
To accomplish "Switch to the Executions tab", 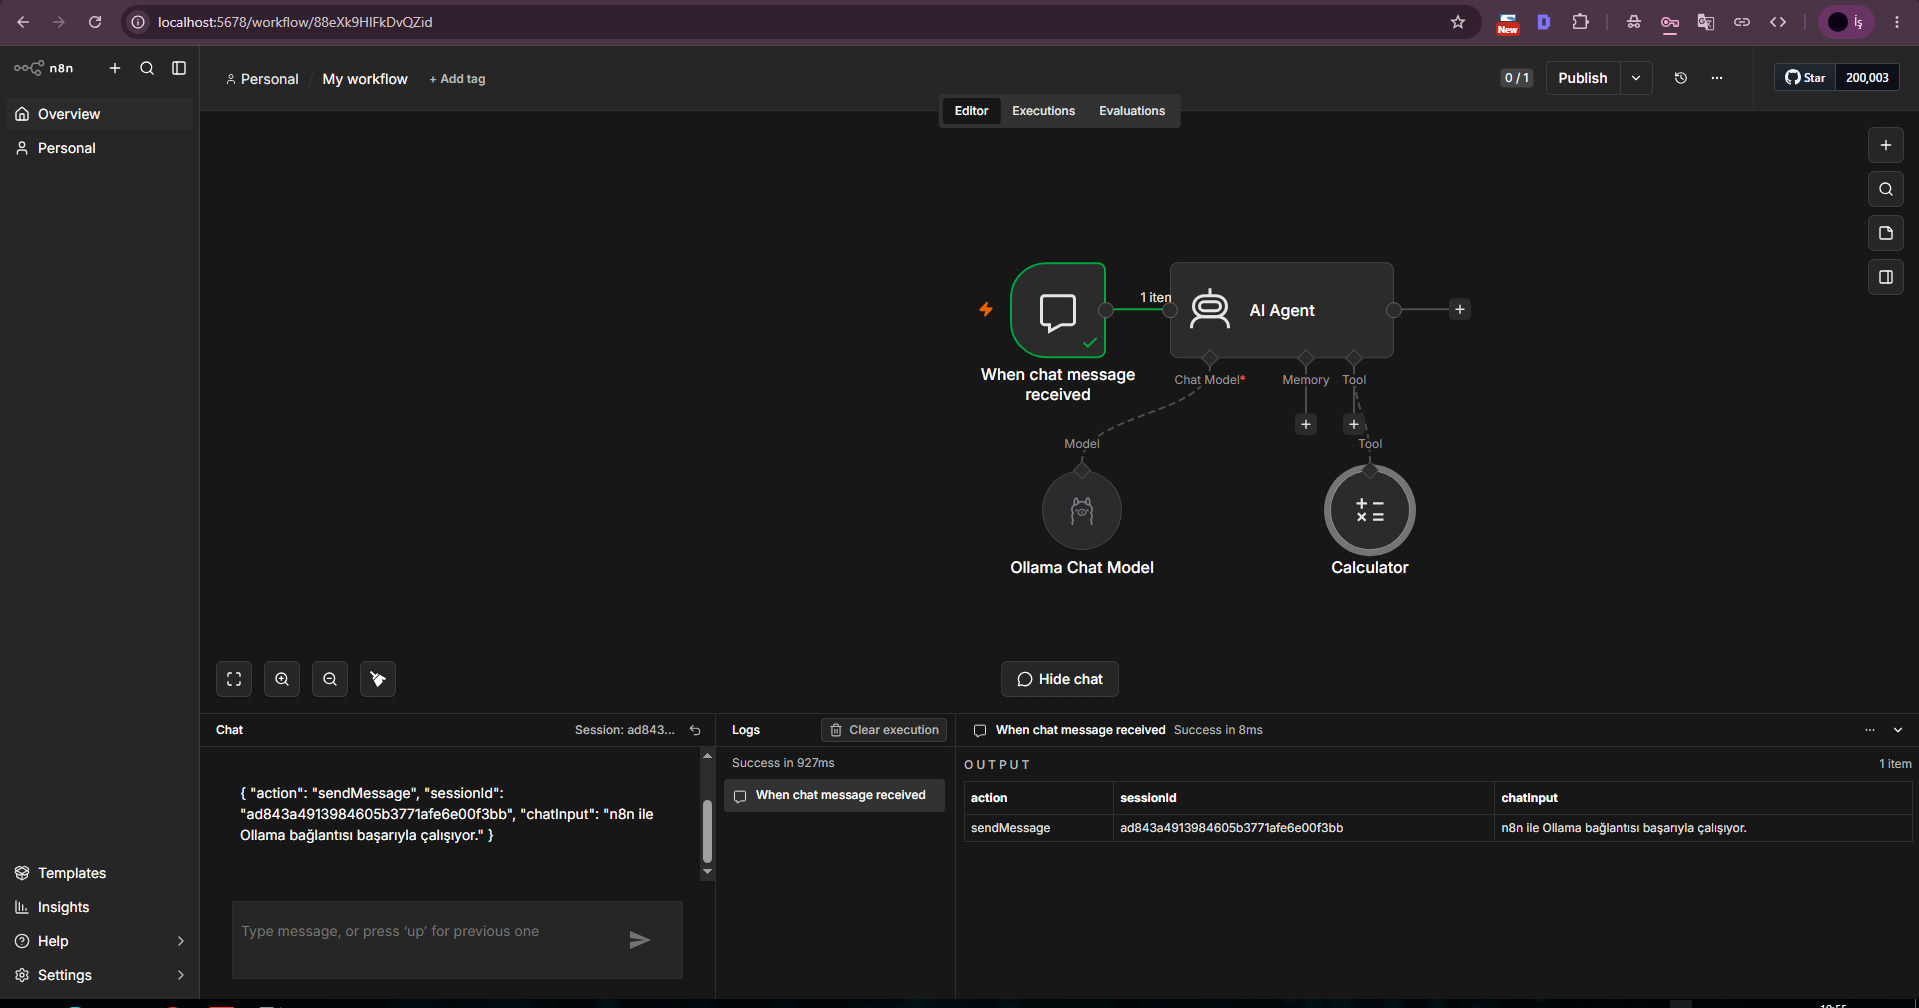I will 1043,111.
